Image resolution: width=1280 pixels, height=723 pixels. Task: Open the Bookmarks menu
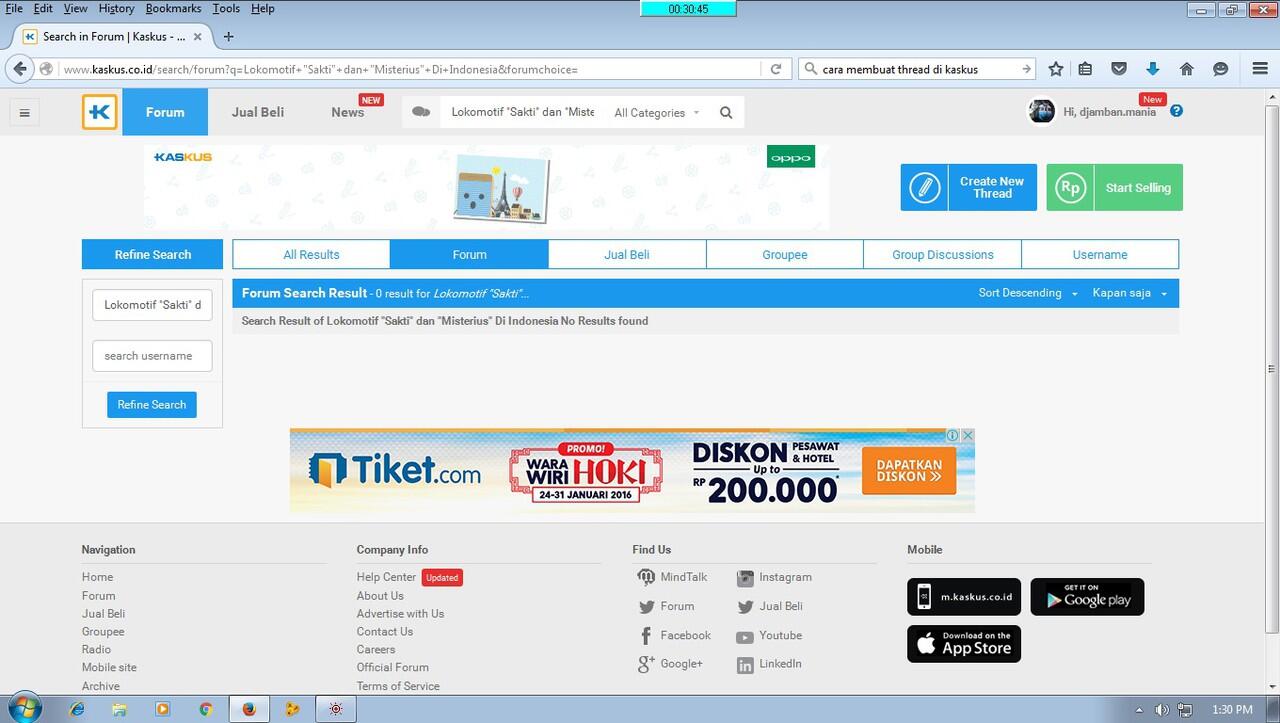173,8
